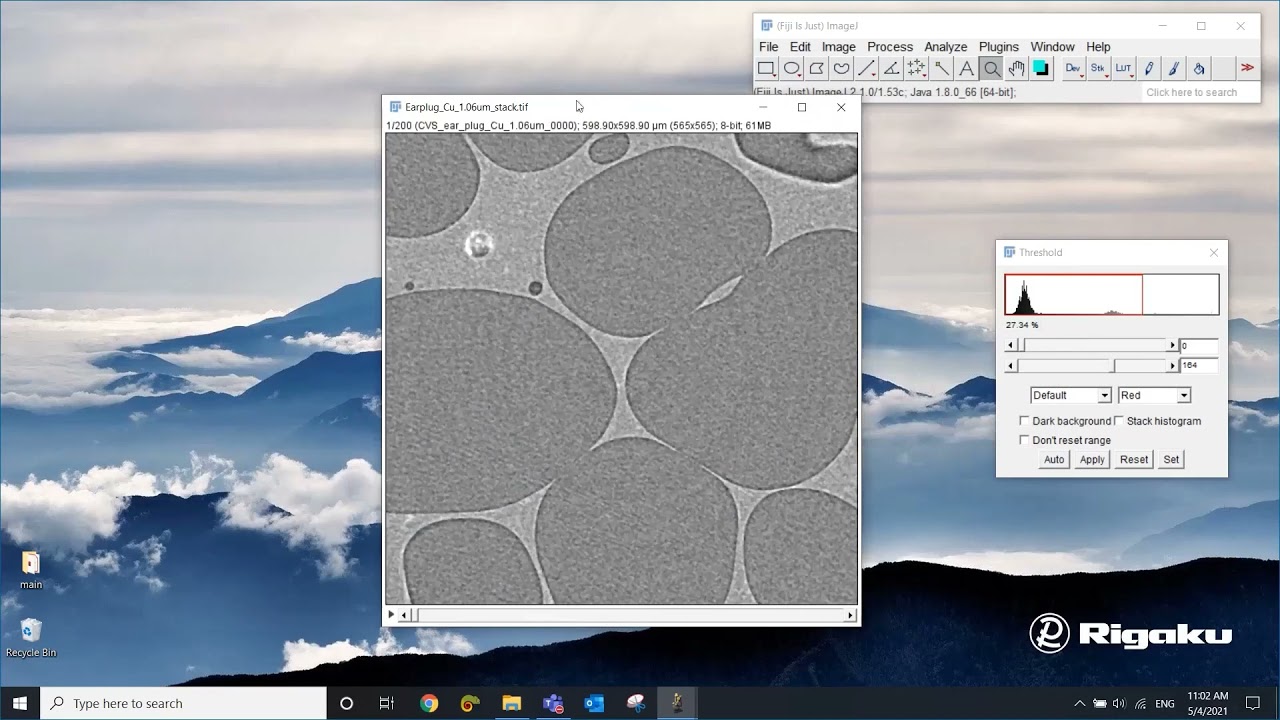The image size is (1280, 720).
Task: Click the Apply threshold button
Action: click(1092, 459)
